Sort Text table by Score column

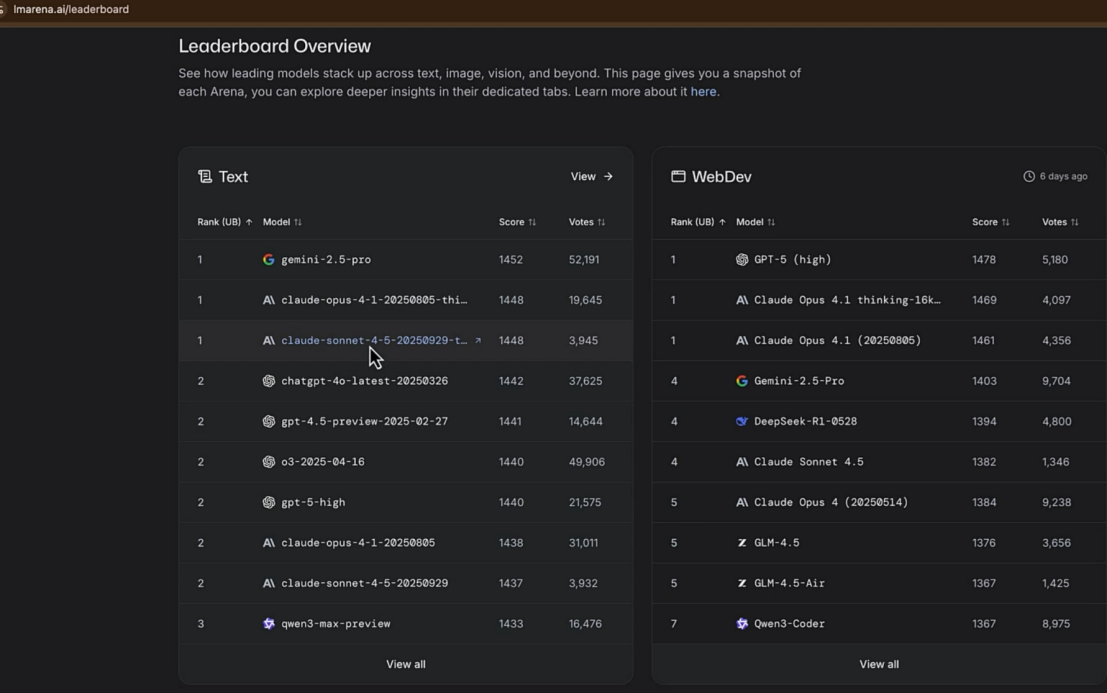[x=517, y=222]
